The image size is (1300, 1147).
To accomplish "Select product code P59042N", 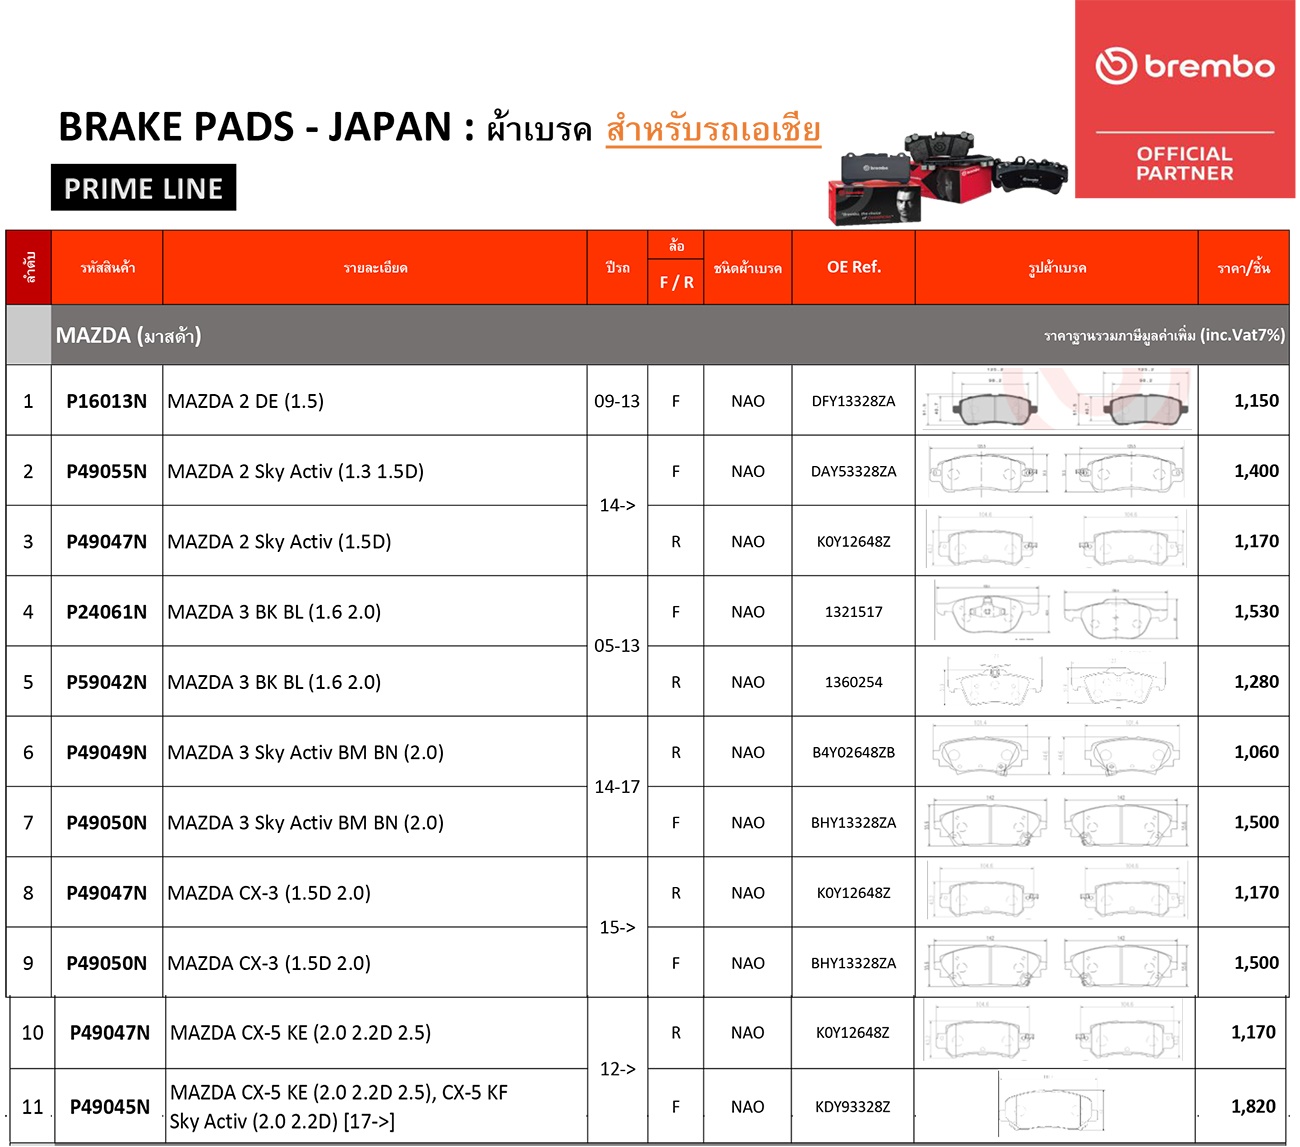I will tap(107, 682).
